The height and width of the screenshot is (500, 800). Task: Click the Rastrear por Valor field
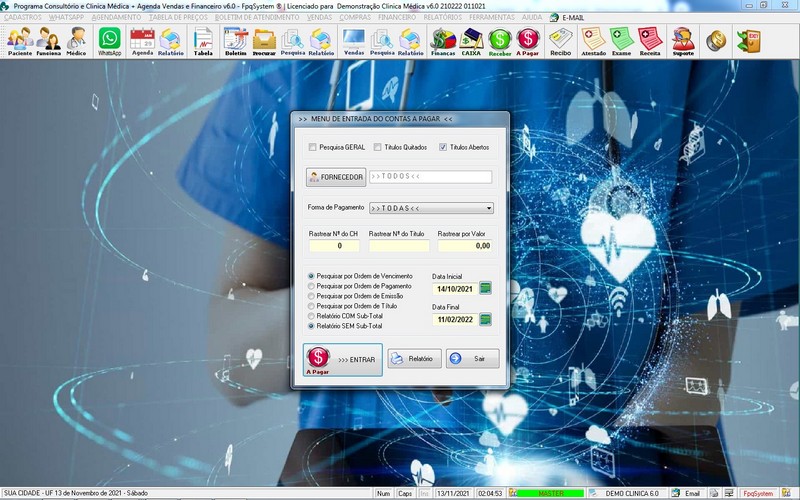[465, 245]
